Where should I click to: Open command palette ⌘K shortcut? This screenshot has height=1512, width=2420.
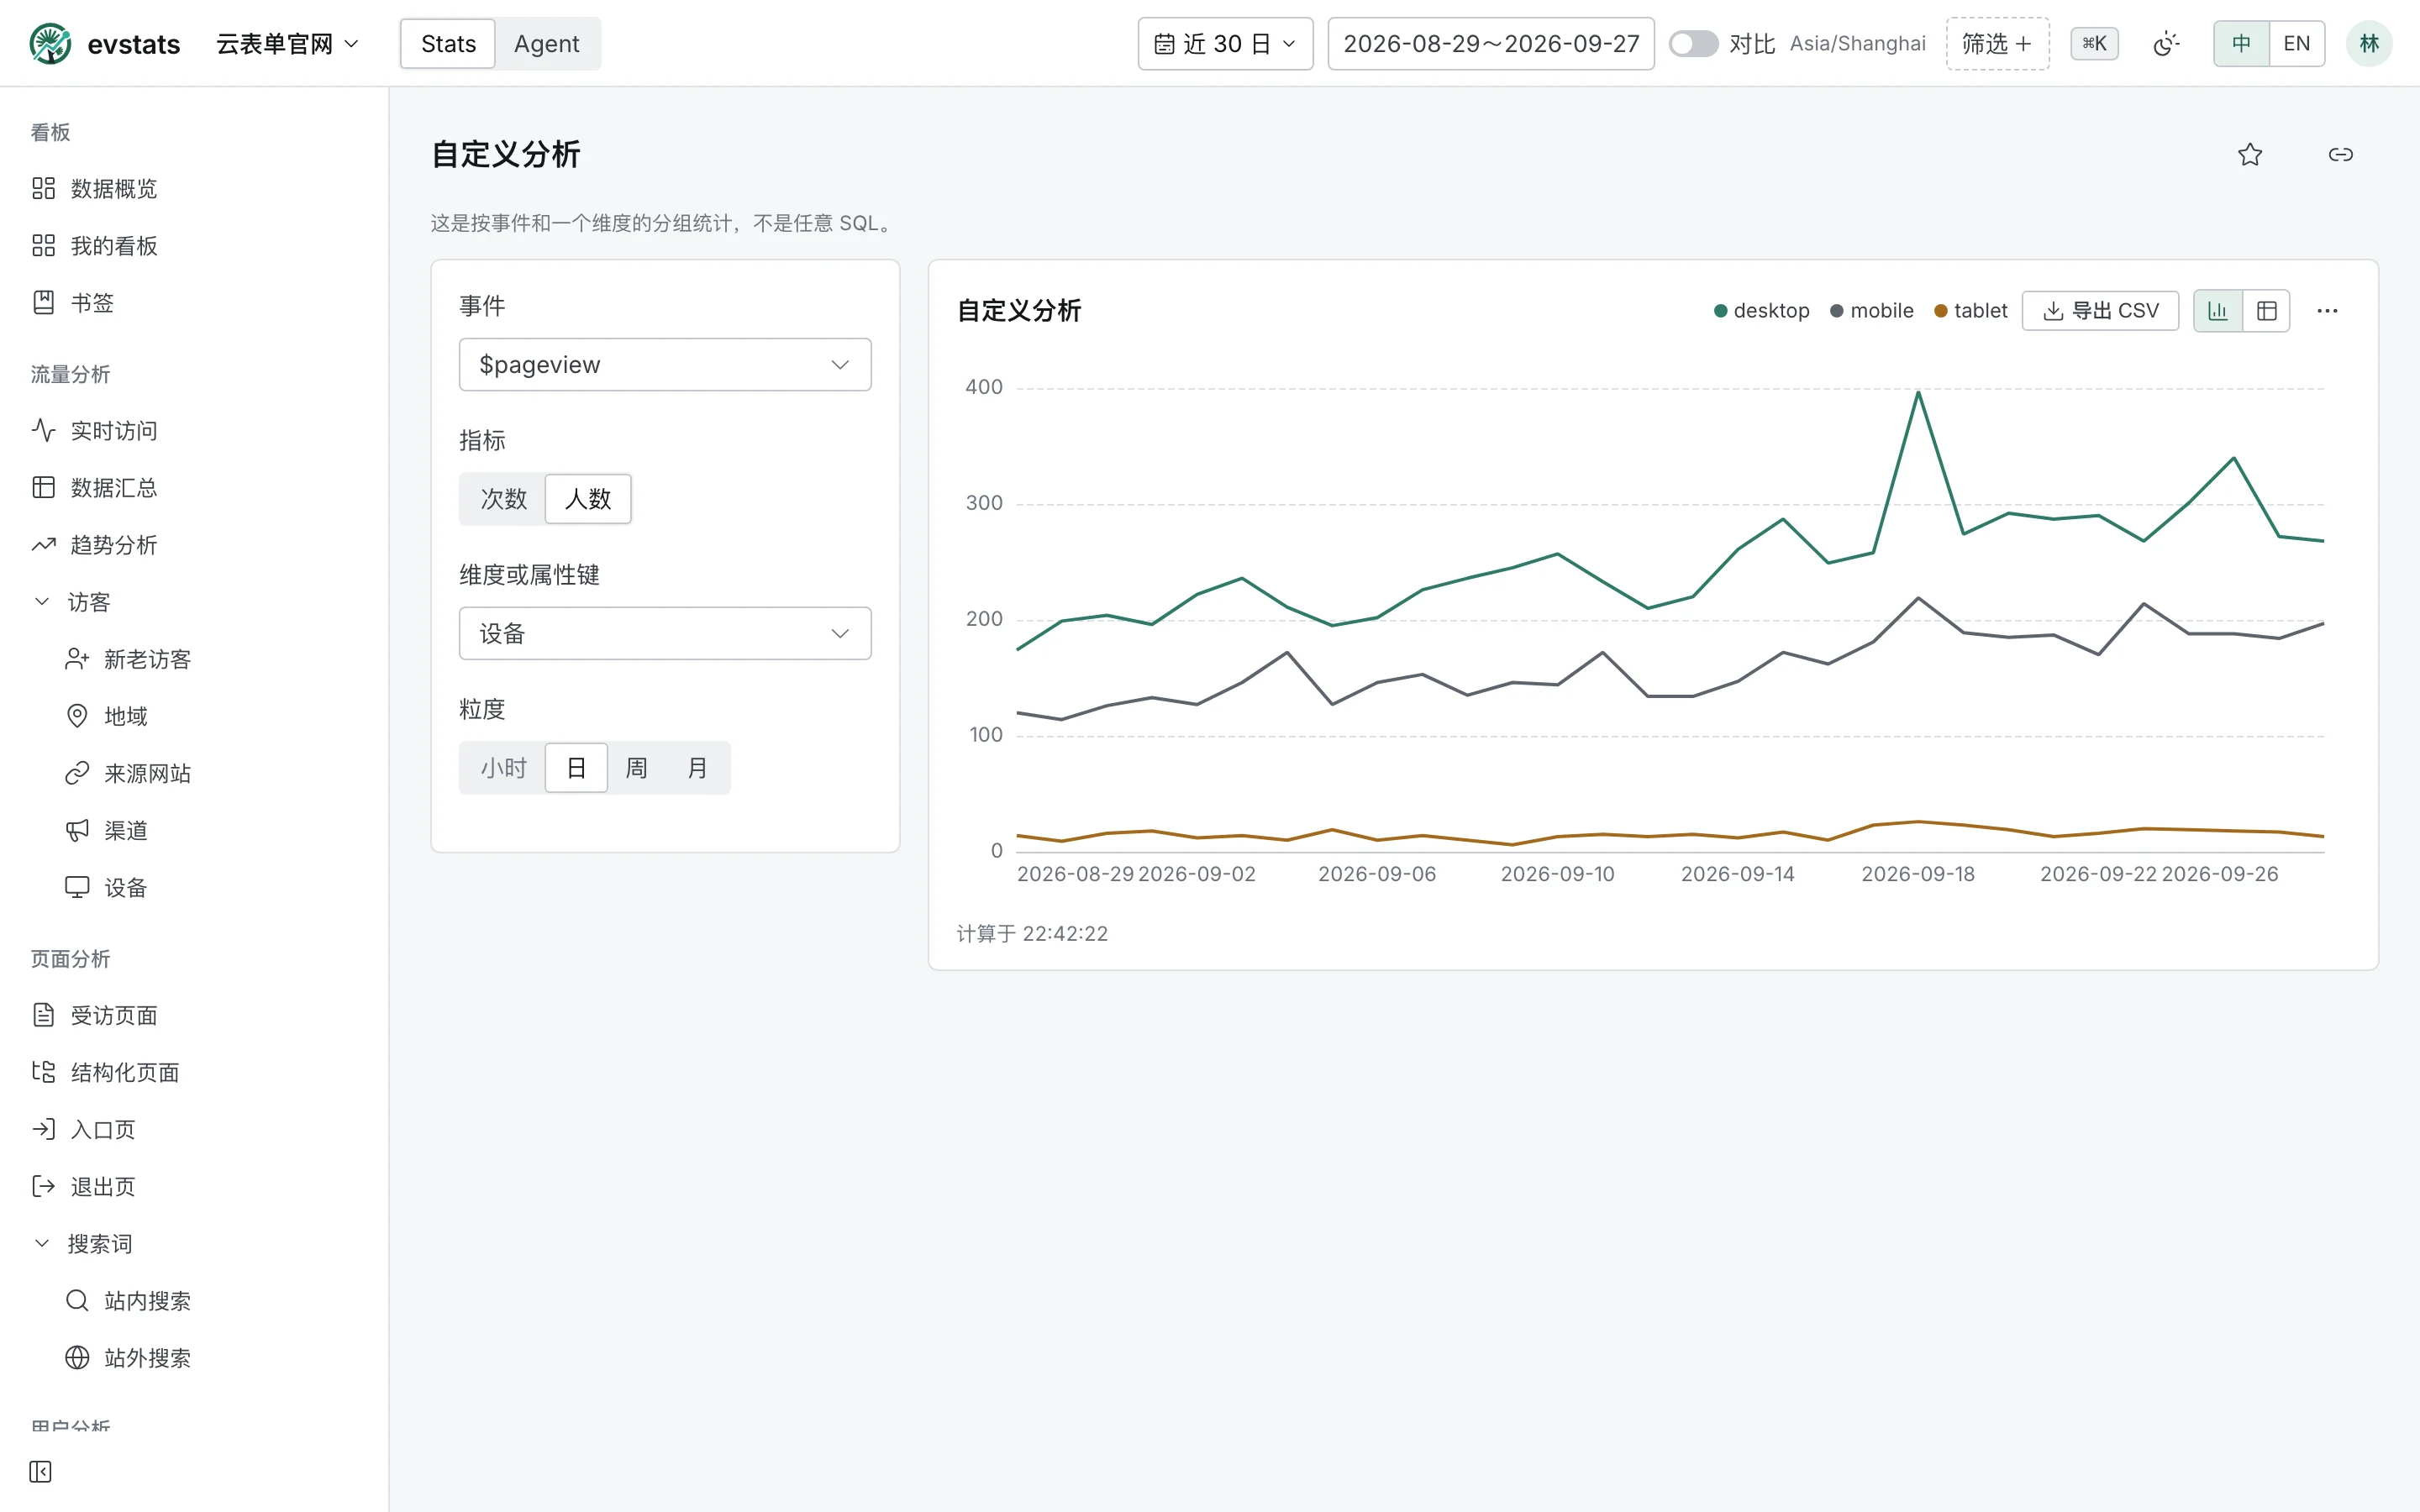[2094, 44]
